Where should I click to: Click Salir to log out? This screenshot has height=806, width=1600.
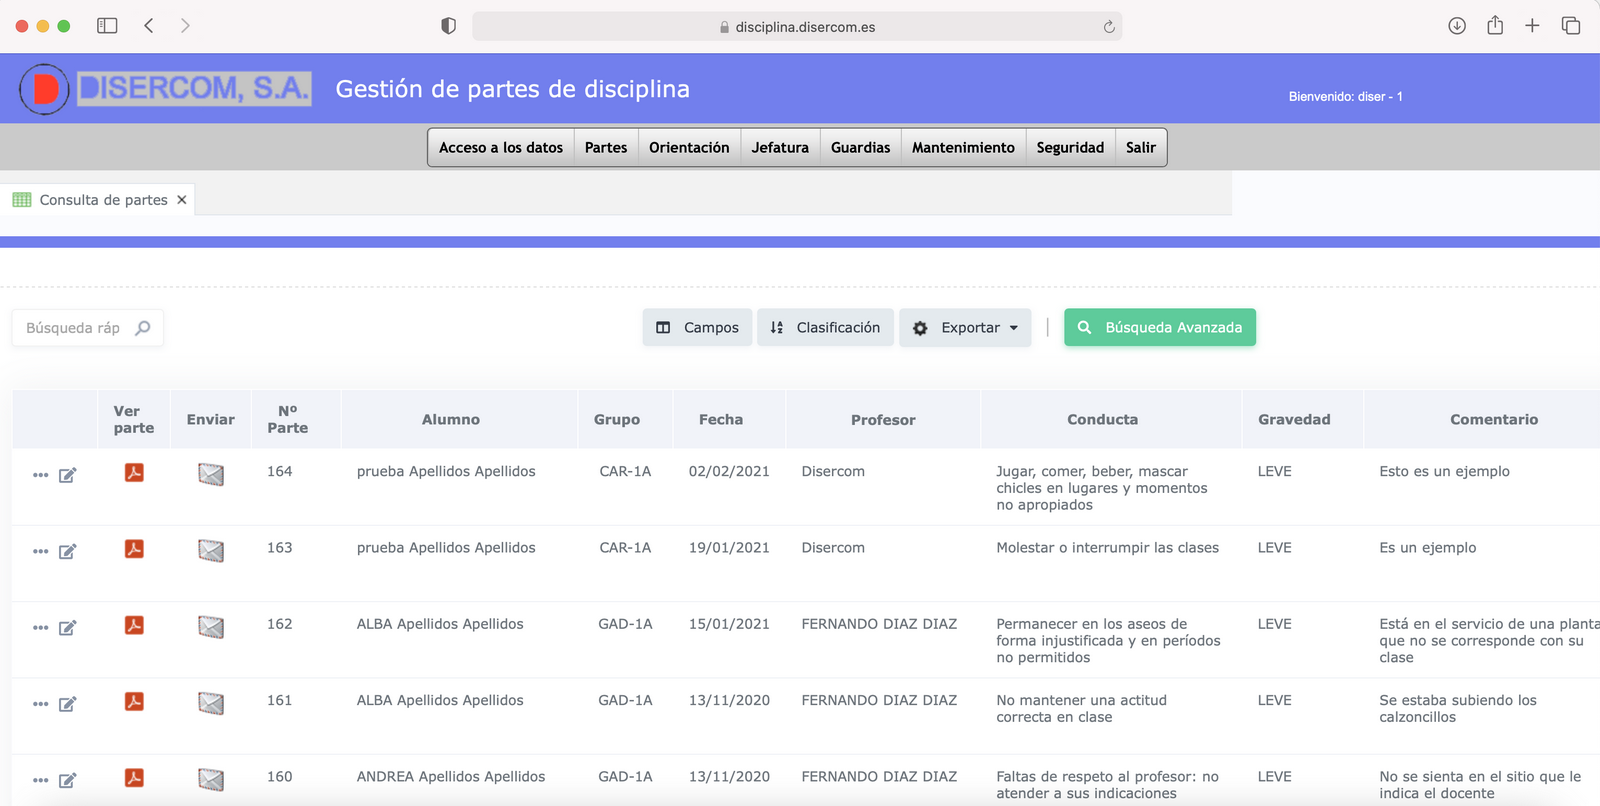click(1140, 148)
